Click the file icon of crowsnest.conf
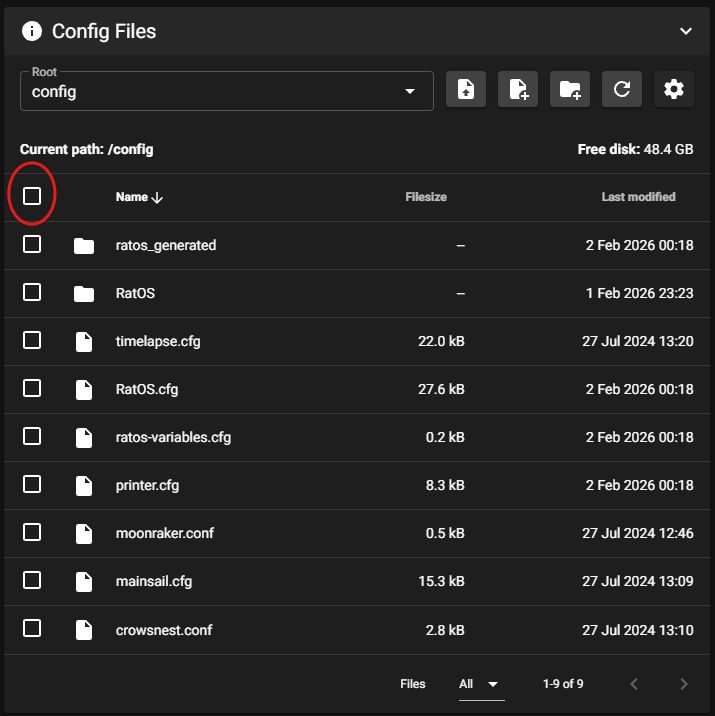Screen dimensions: 715x716 84,630
